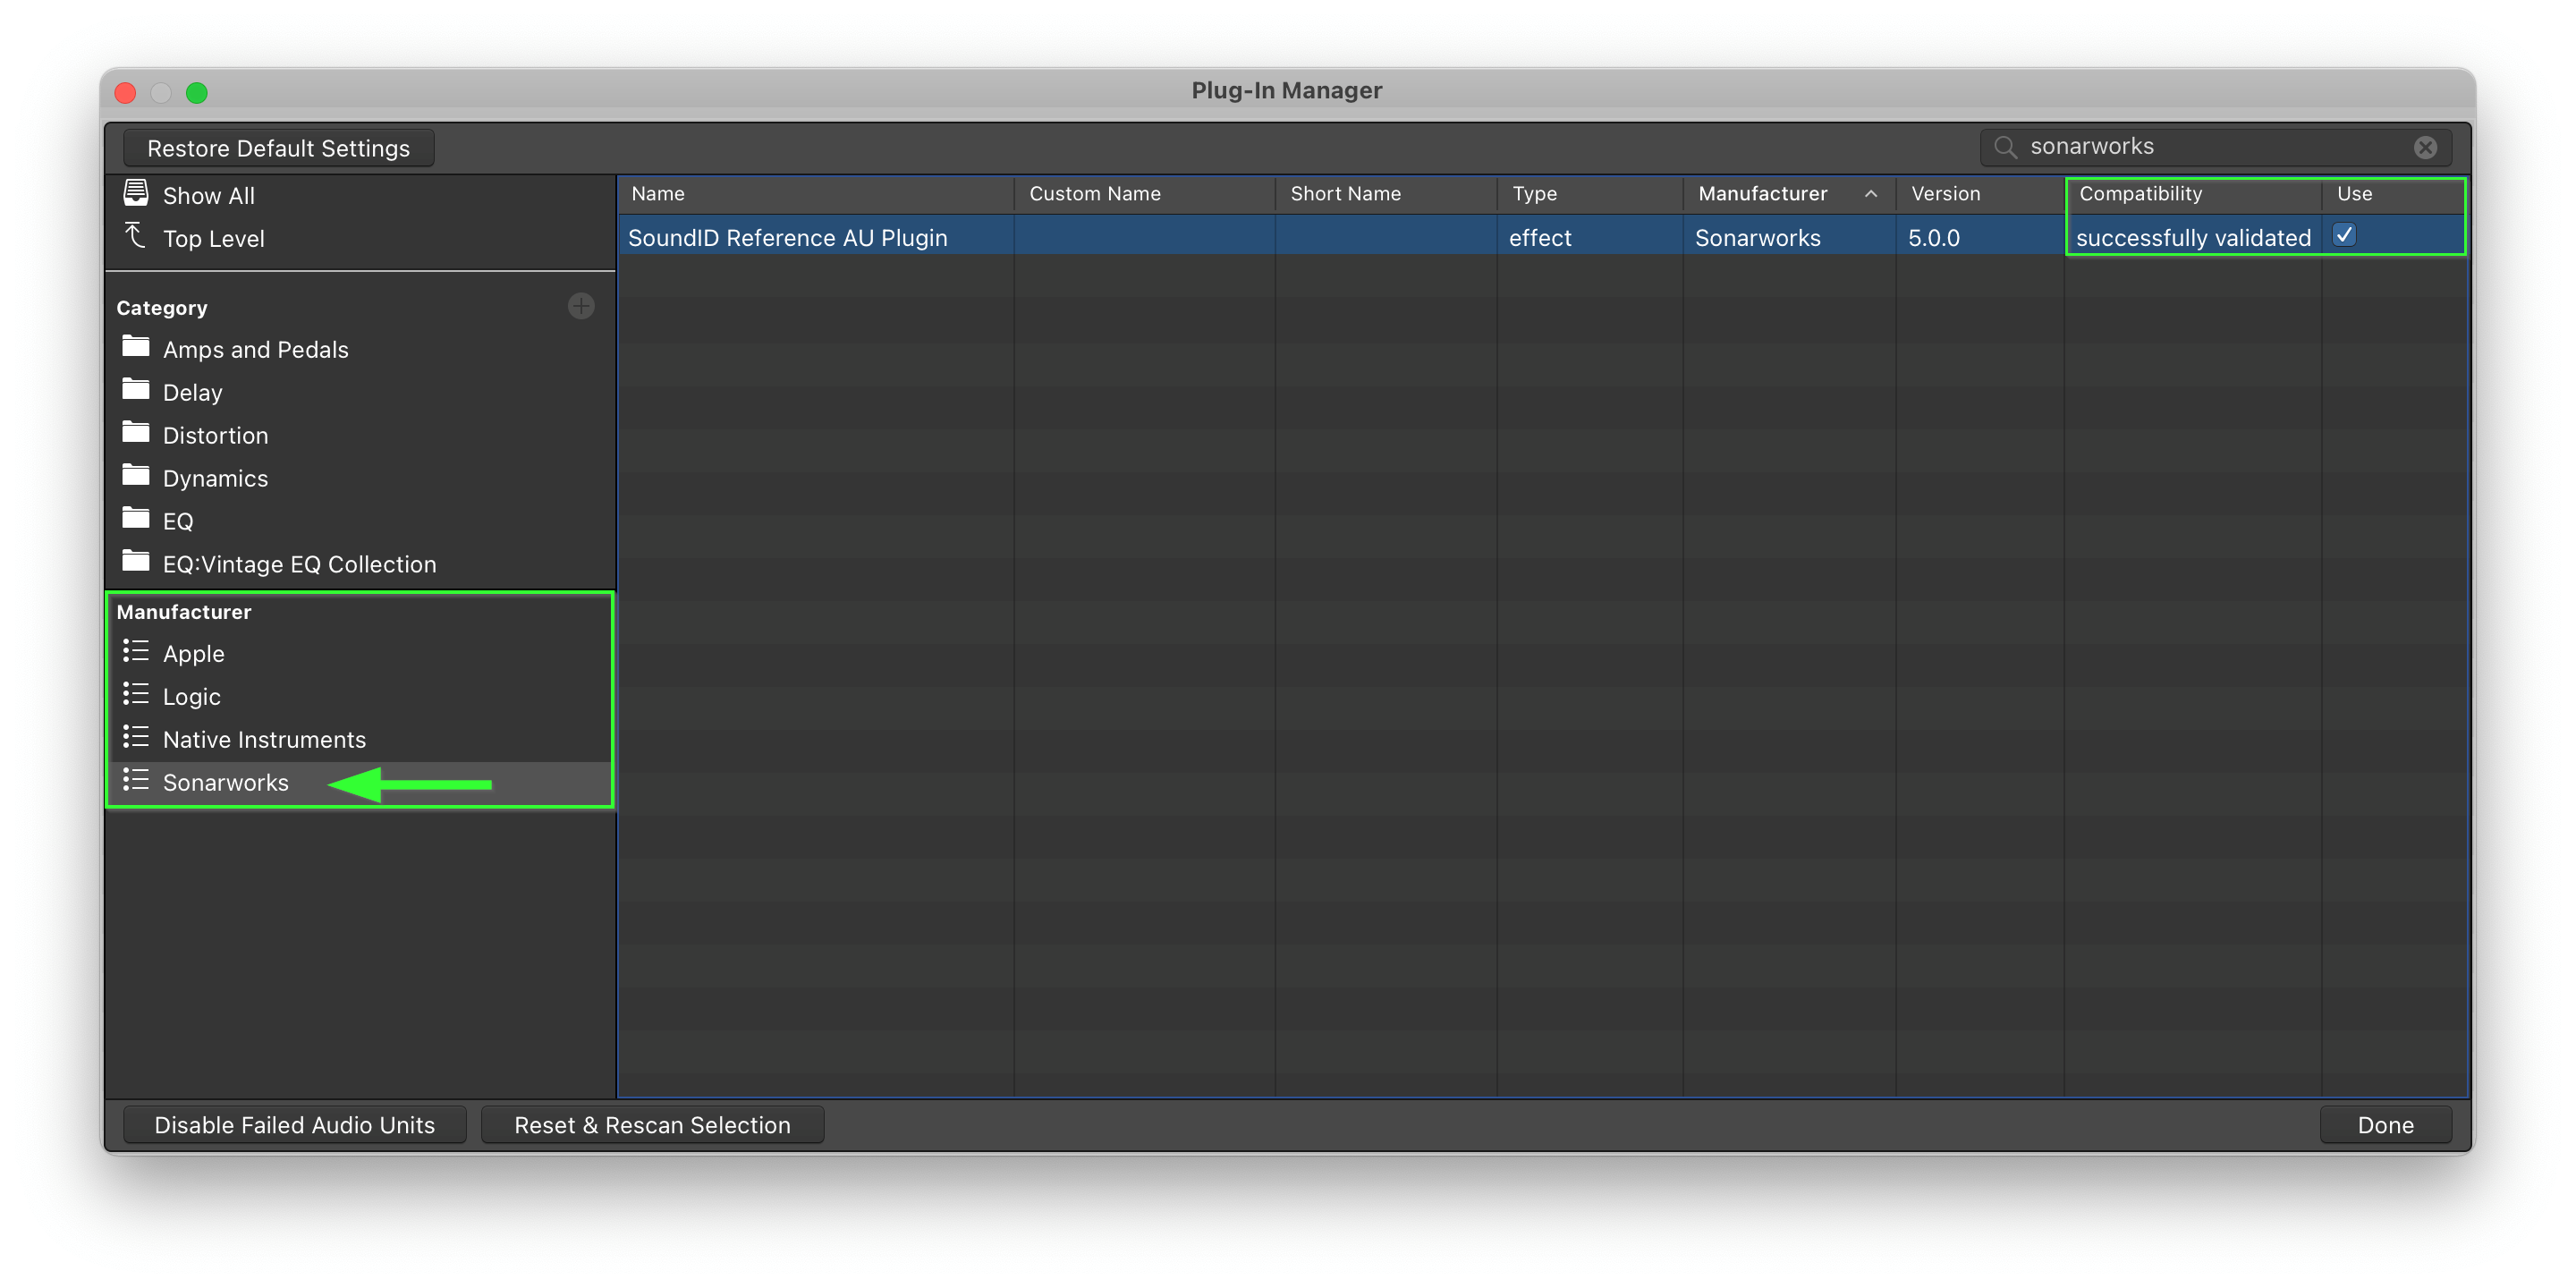Filter by Sonarworks manufacturer
This screenshot has height=1288, width=2576.
pos(360,782)
